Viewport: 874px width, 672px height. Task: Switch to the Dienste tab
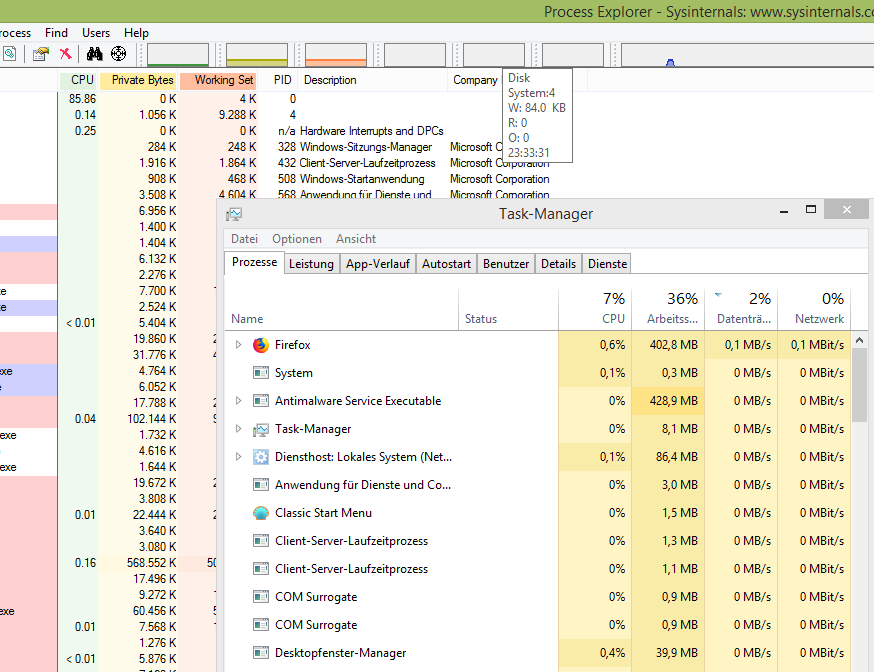(x=607, y=264)
